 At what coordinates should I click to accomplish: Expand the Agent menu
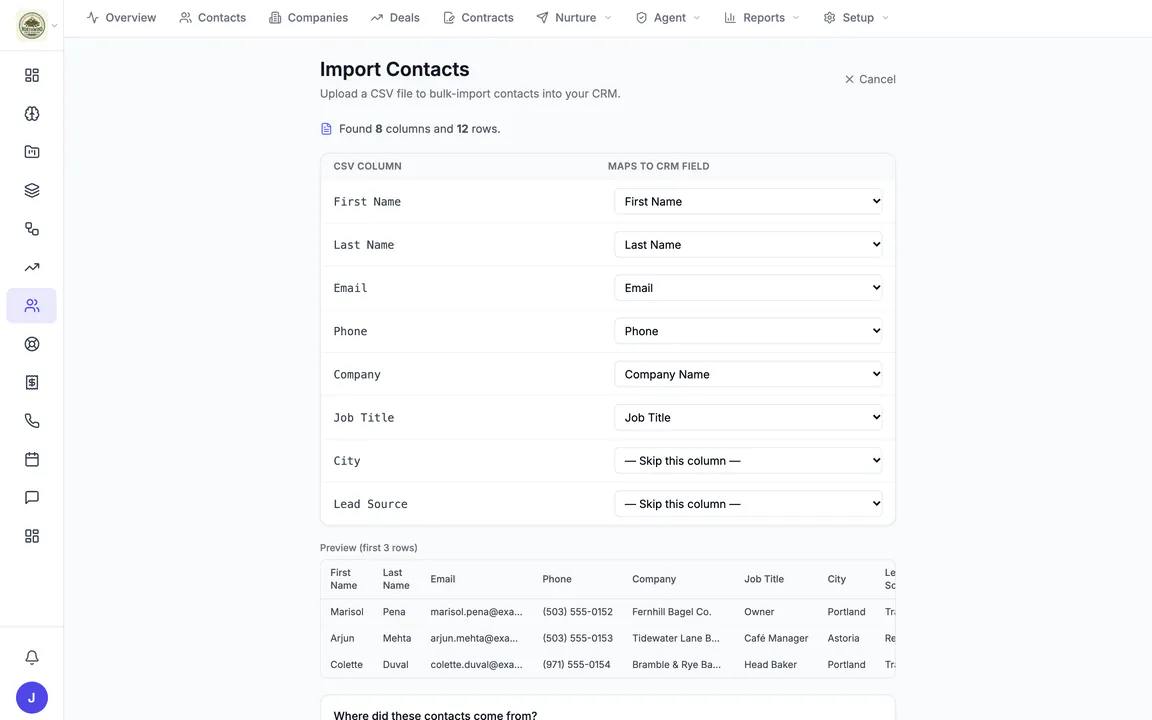pos(668,18)
